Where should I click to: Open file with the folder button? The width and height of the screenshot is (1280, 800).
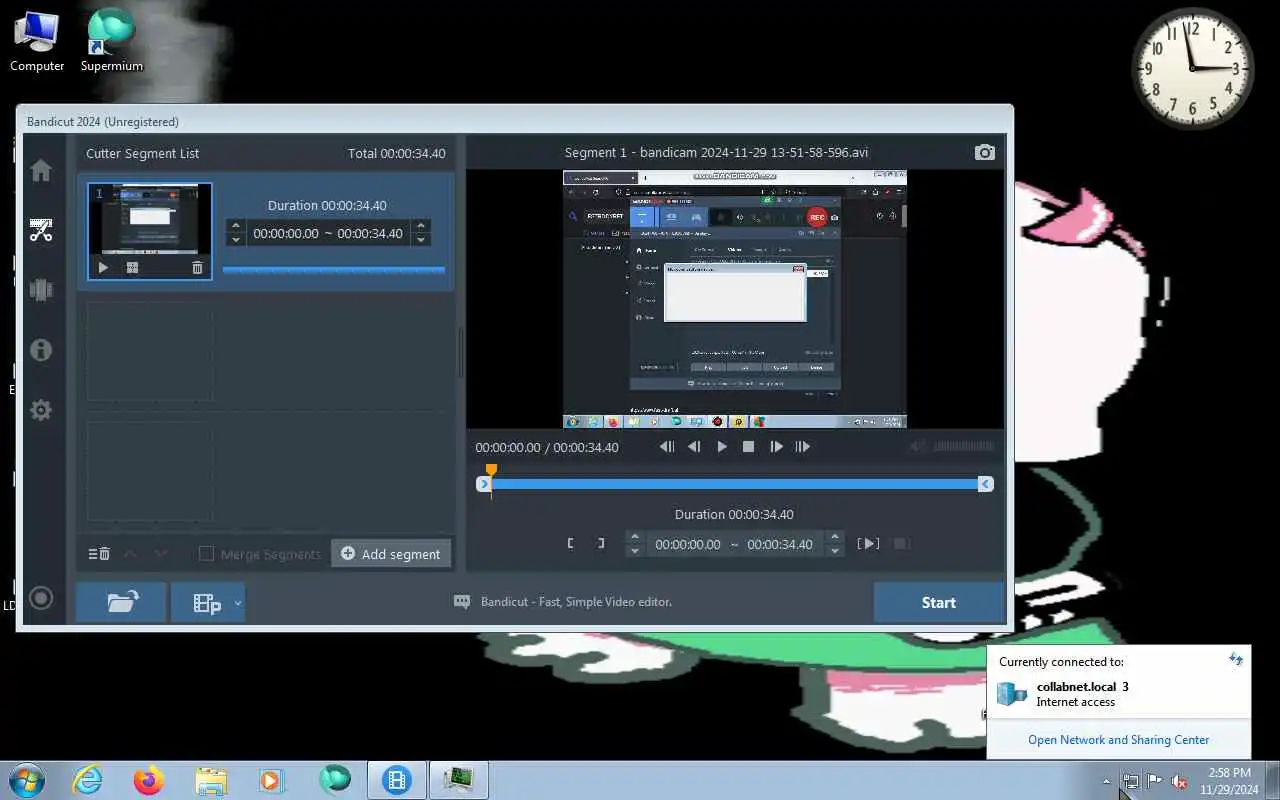(121, 602)
